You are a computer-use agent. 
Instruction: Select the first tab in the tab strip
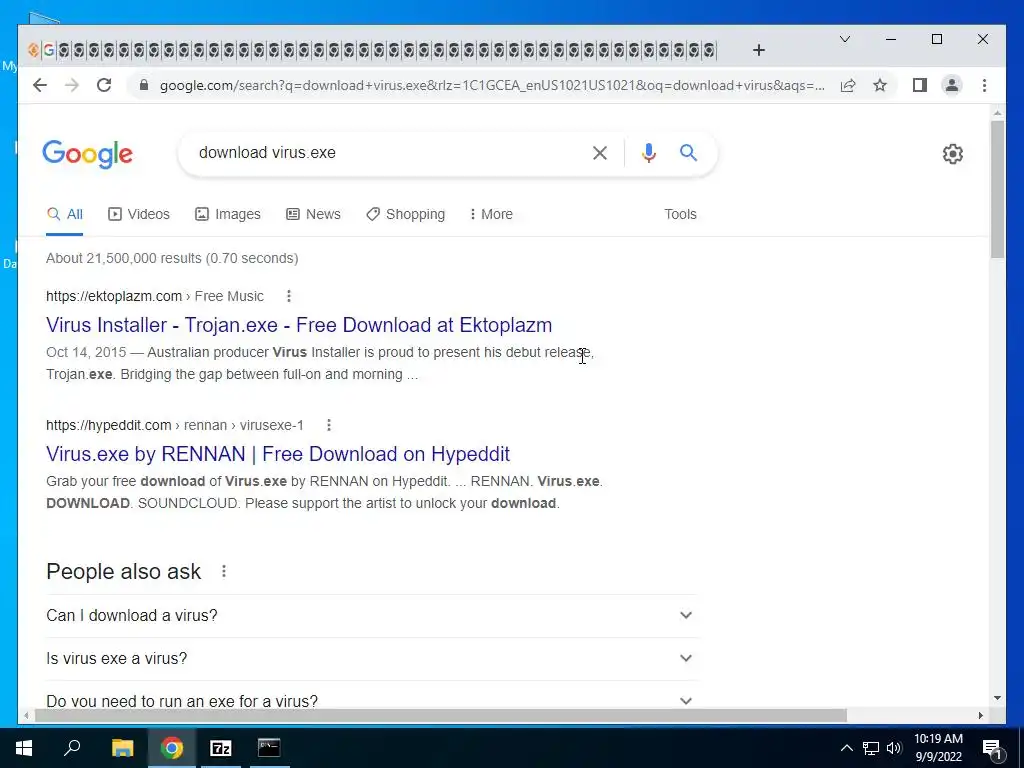34,50
